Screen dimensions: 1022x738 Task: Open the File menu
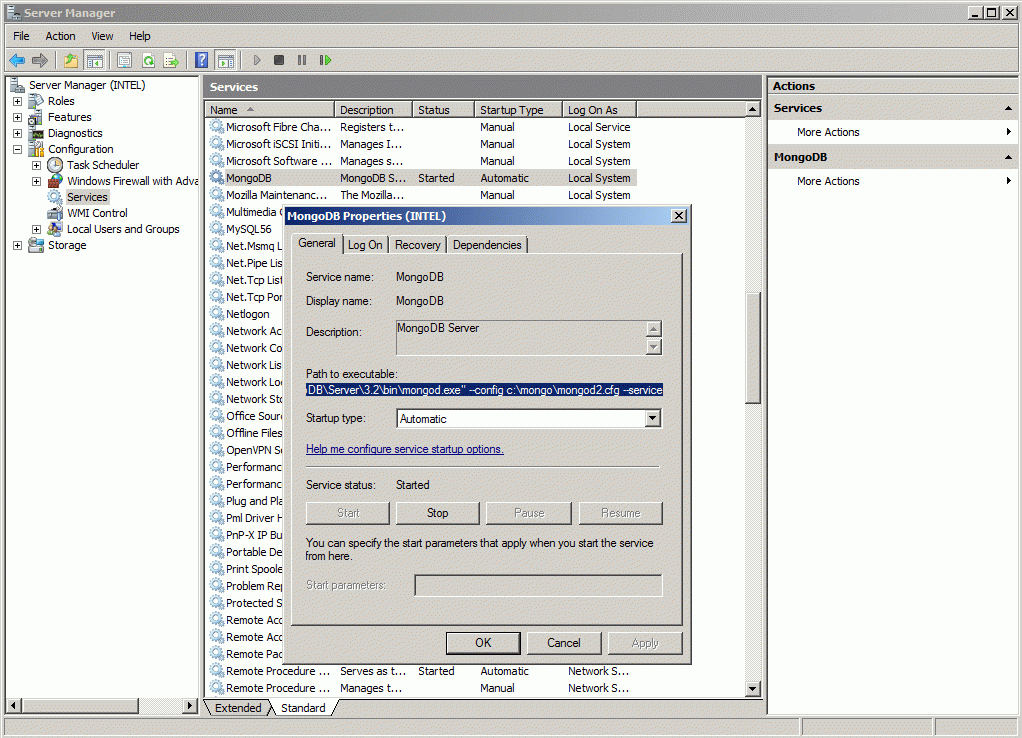tap(22, 36)
